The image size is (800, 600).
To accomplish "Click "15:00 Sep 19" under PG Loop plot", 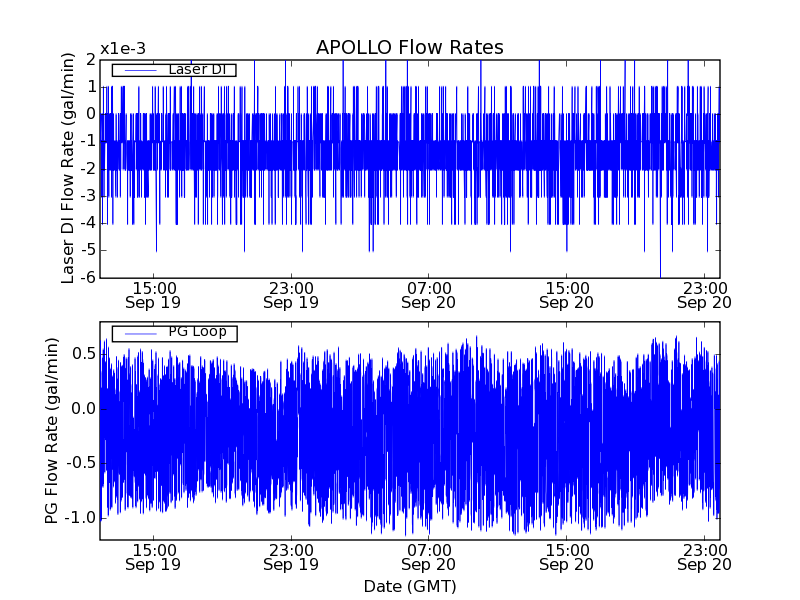I will (153, 557).
